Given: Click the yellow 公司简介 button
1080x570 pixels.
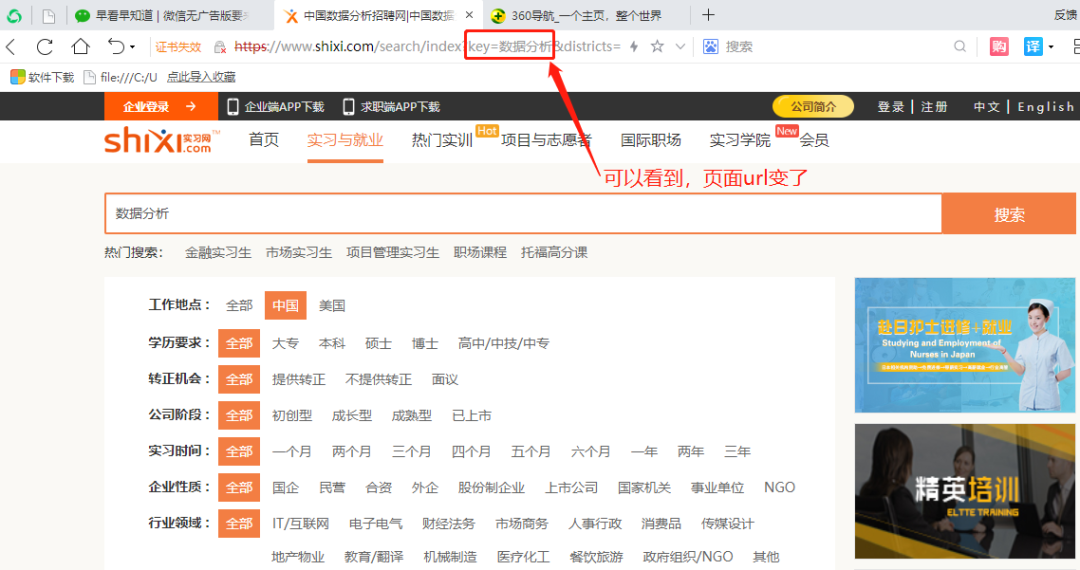Looking at the screenshot, I should [813, 107].
